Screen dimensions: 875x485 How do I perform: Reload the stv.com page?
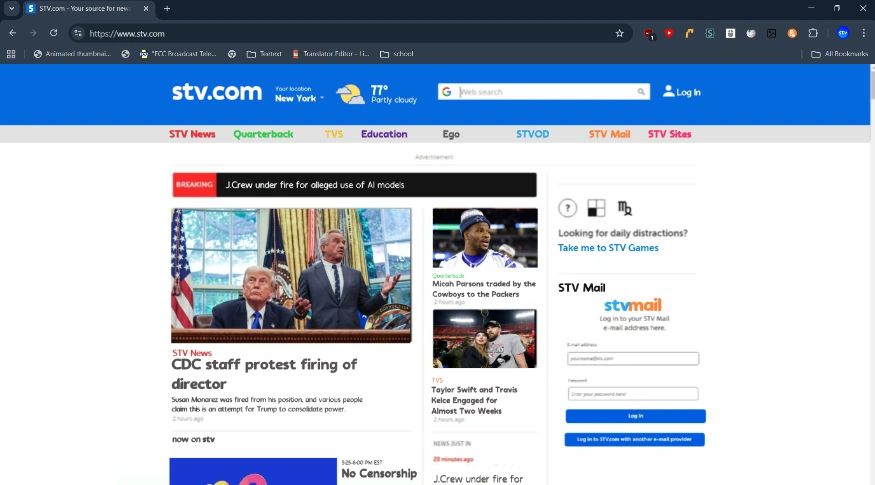pyautogui.click(x=54, y=33)
